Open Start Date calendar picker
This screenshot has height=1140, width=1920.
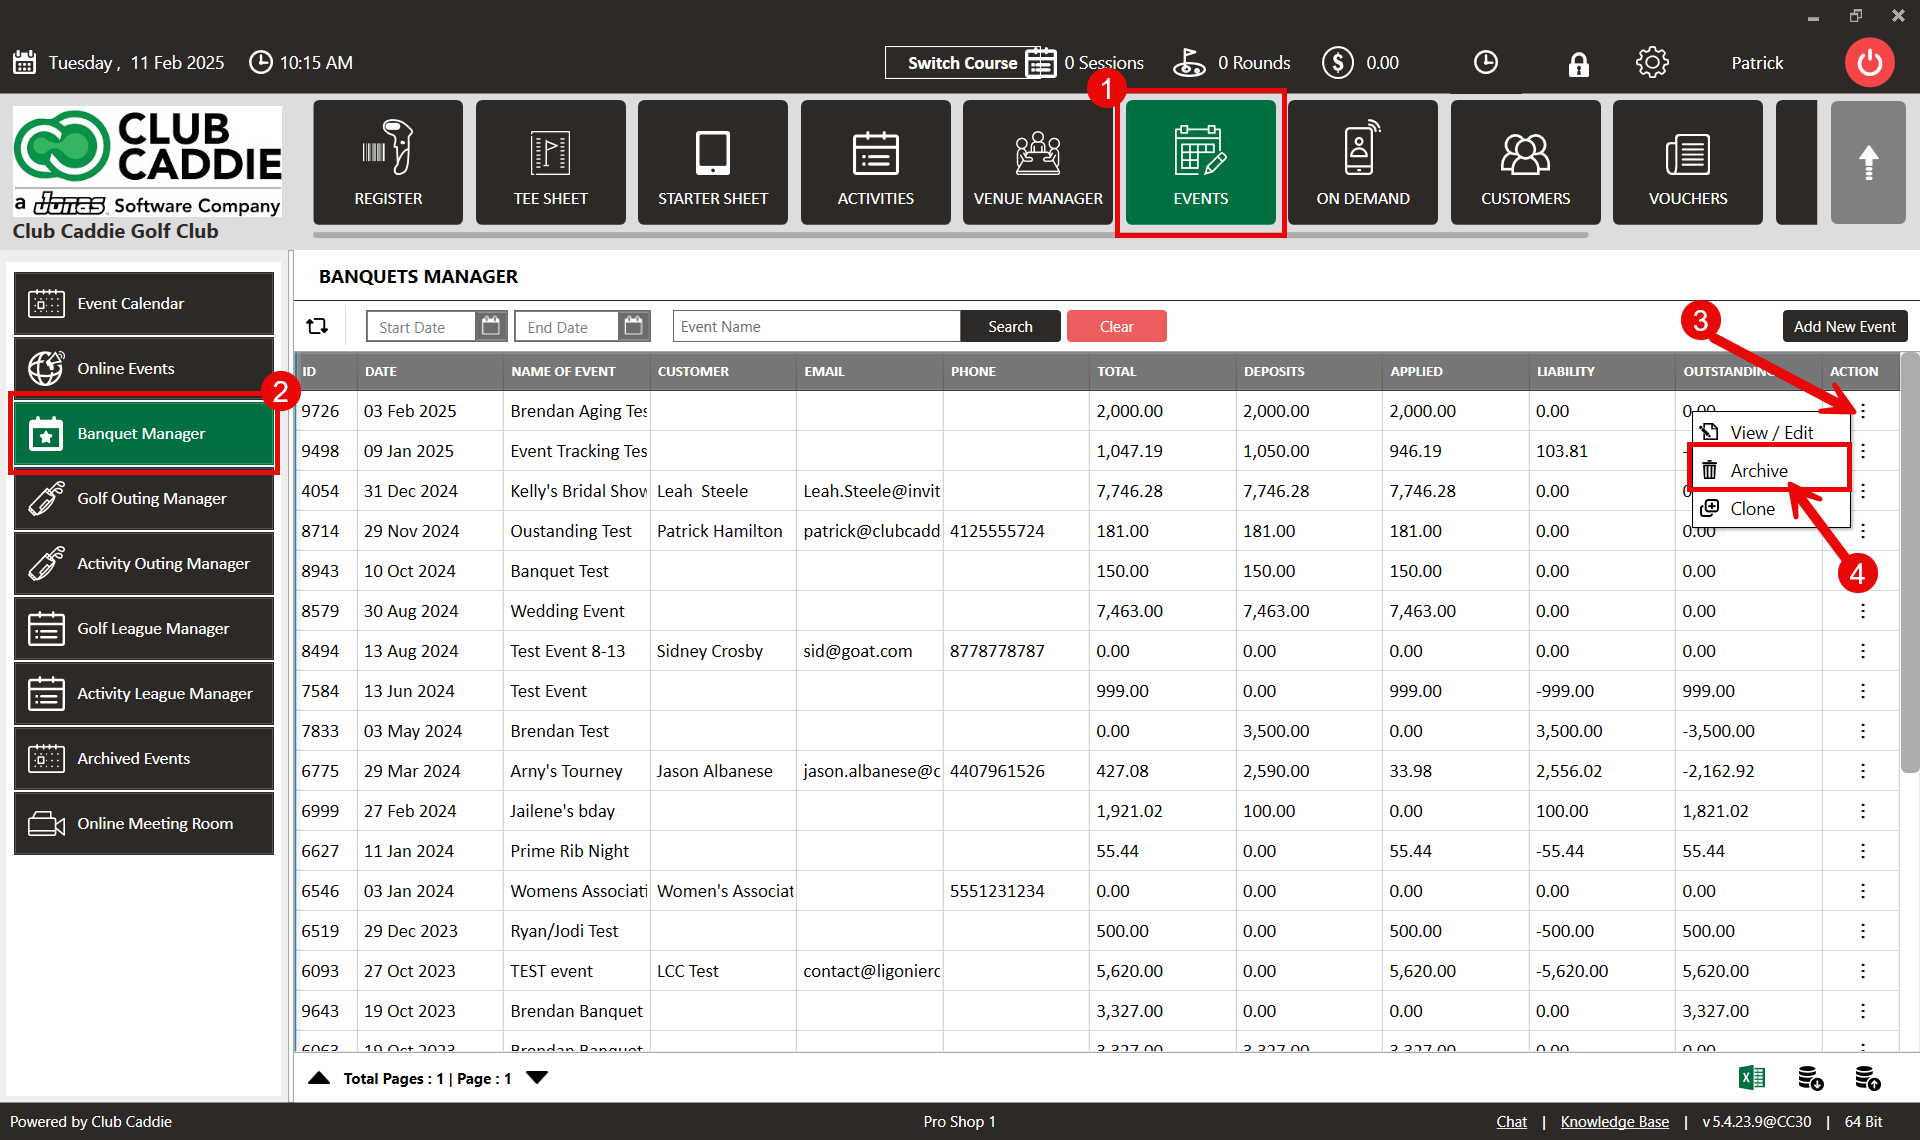tap(490, 326)
